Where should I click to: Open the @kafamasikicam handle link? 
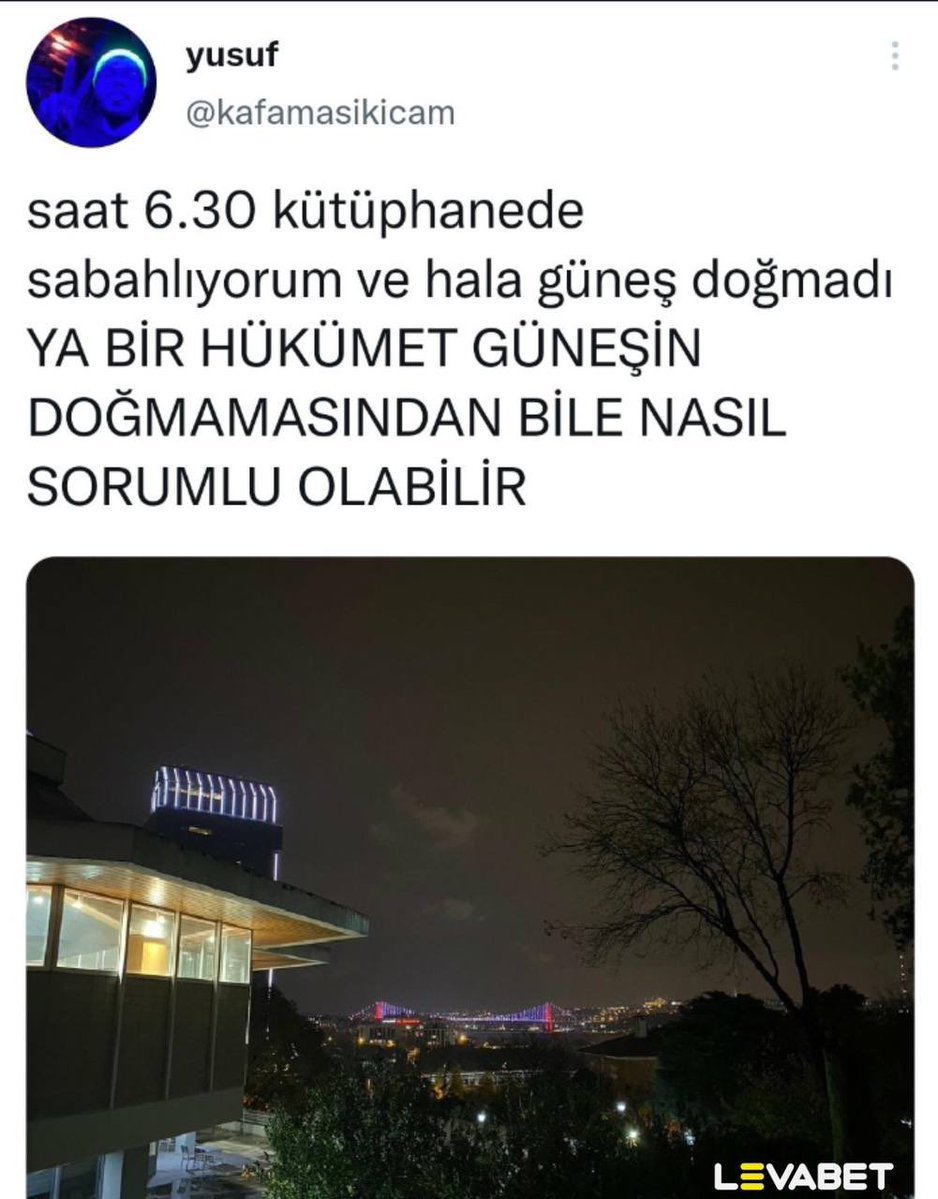[x=320, y=113]
